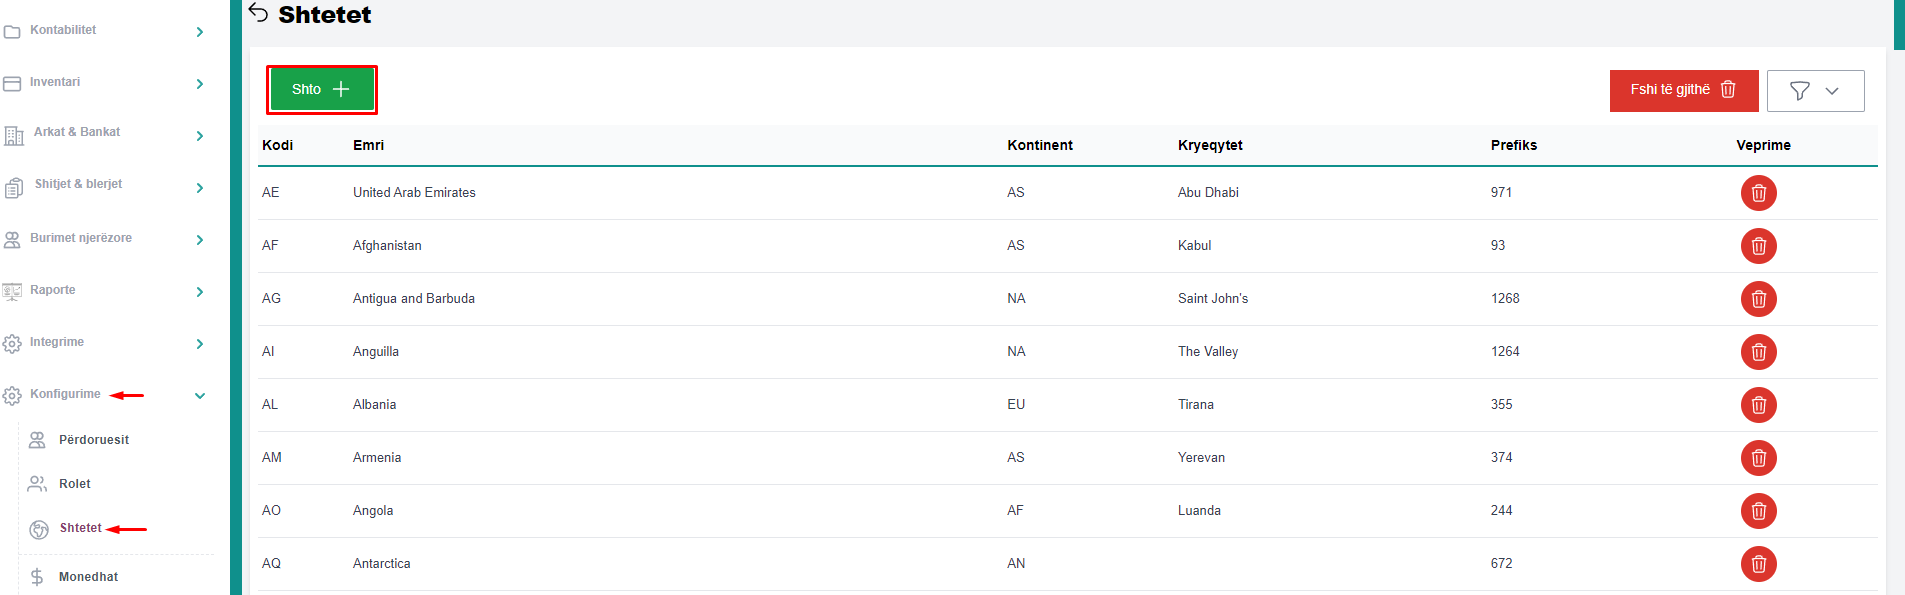The height and width of the screenshot is (595, 1905).
Task: Click the back arrow beside Shtetet title
Action: tap(259, 13)
